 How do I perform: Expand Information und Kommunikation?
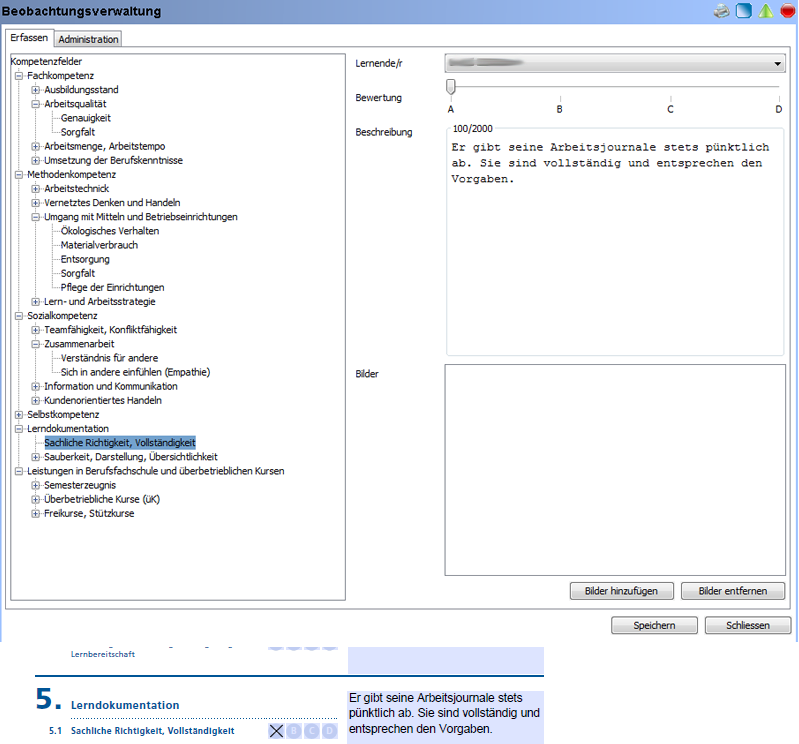pos(35,387)
